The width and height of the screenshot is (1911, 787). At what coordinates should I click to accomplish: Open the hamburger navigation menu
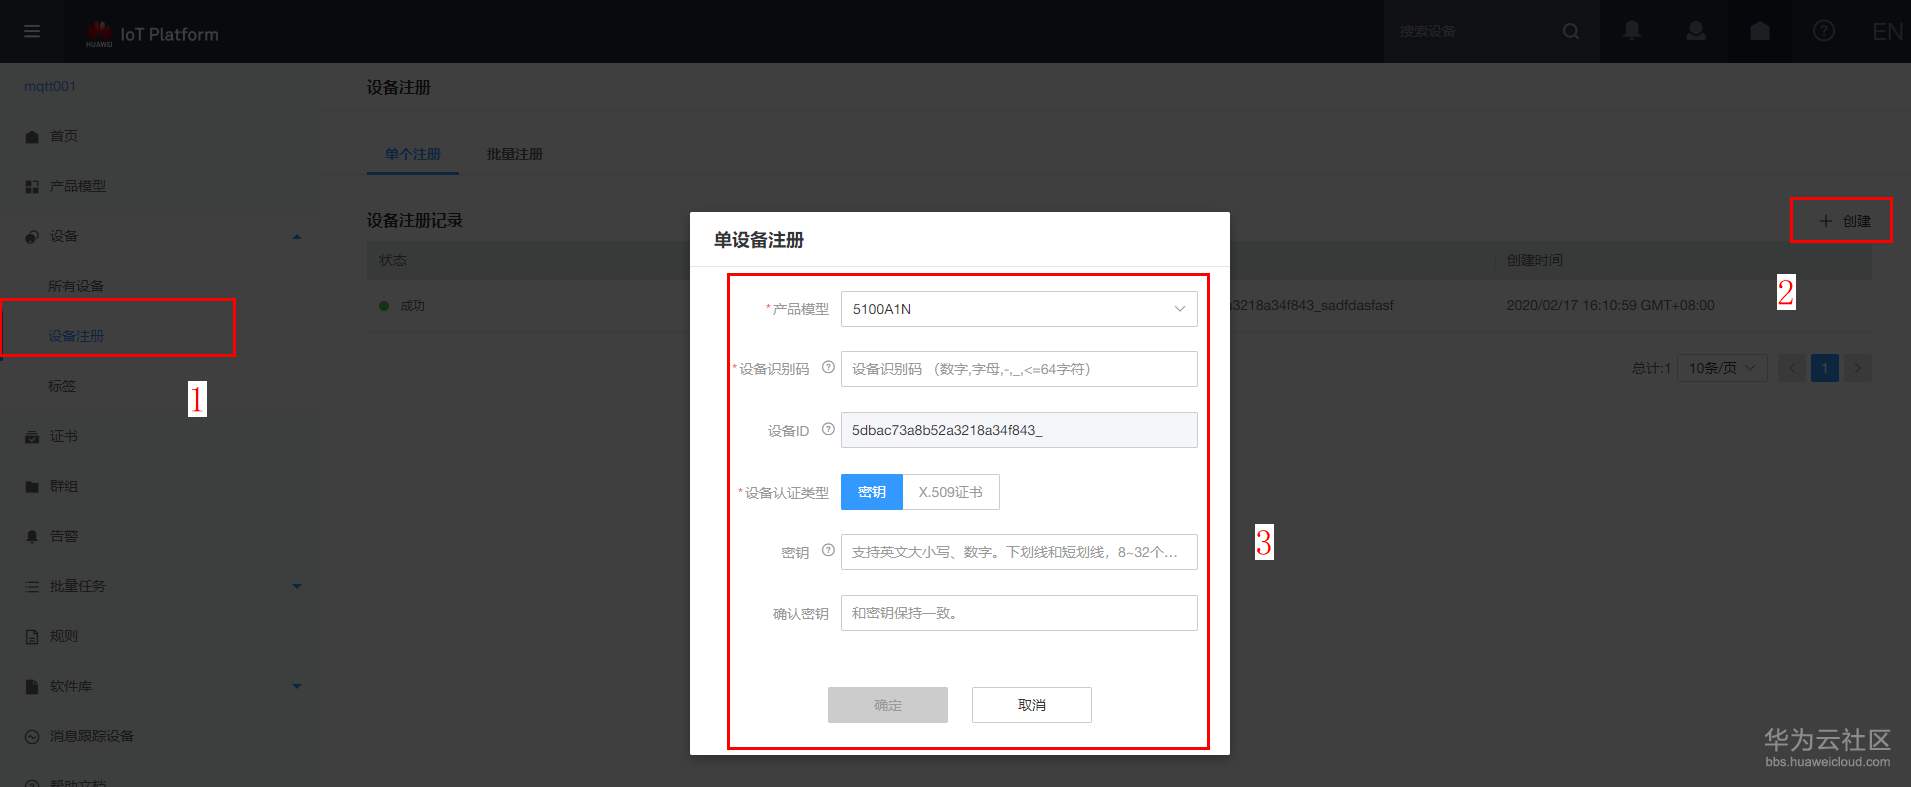click(32, 32)
